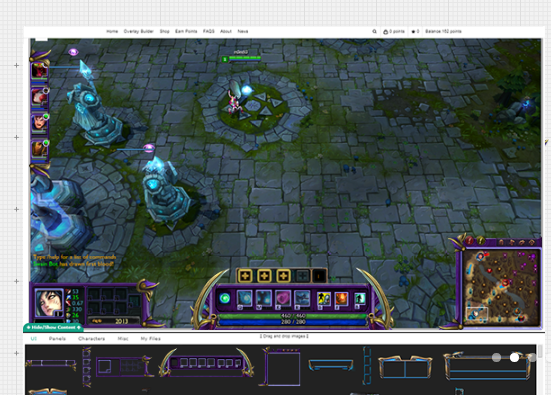
Task: Click the player champion portrait at bottom left
Action: pyautogui.click(x=49, y=303)
